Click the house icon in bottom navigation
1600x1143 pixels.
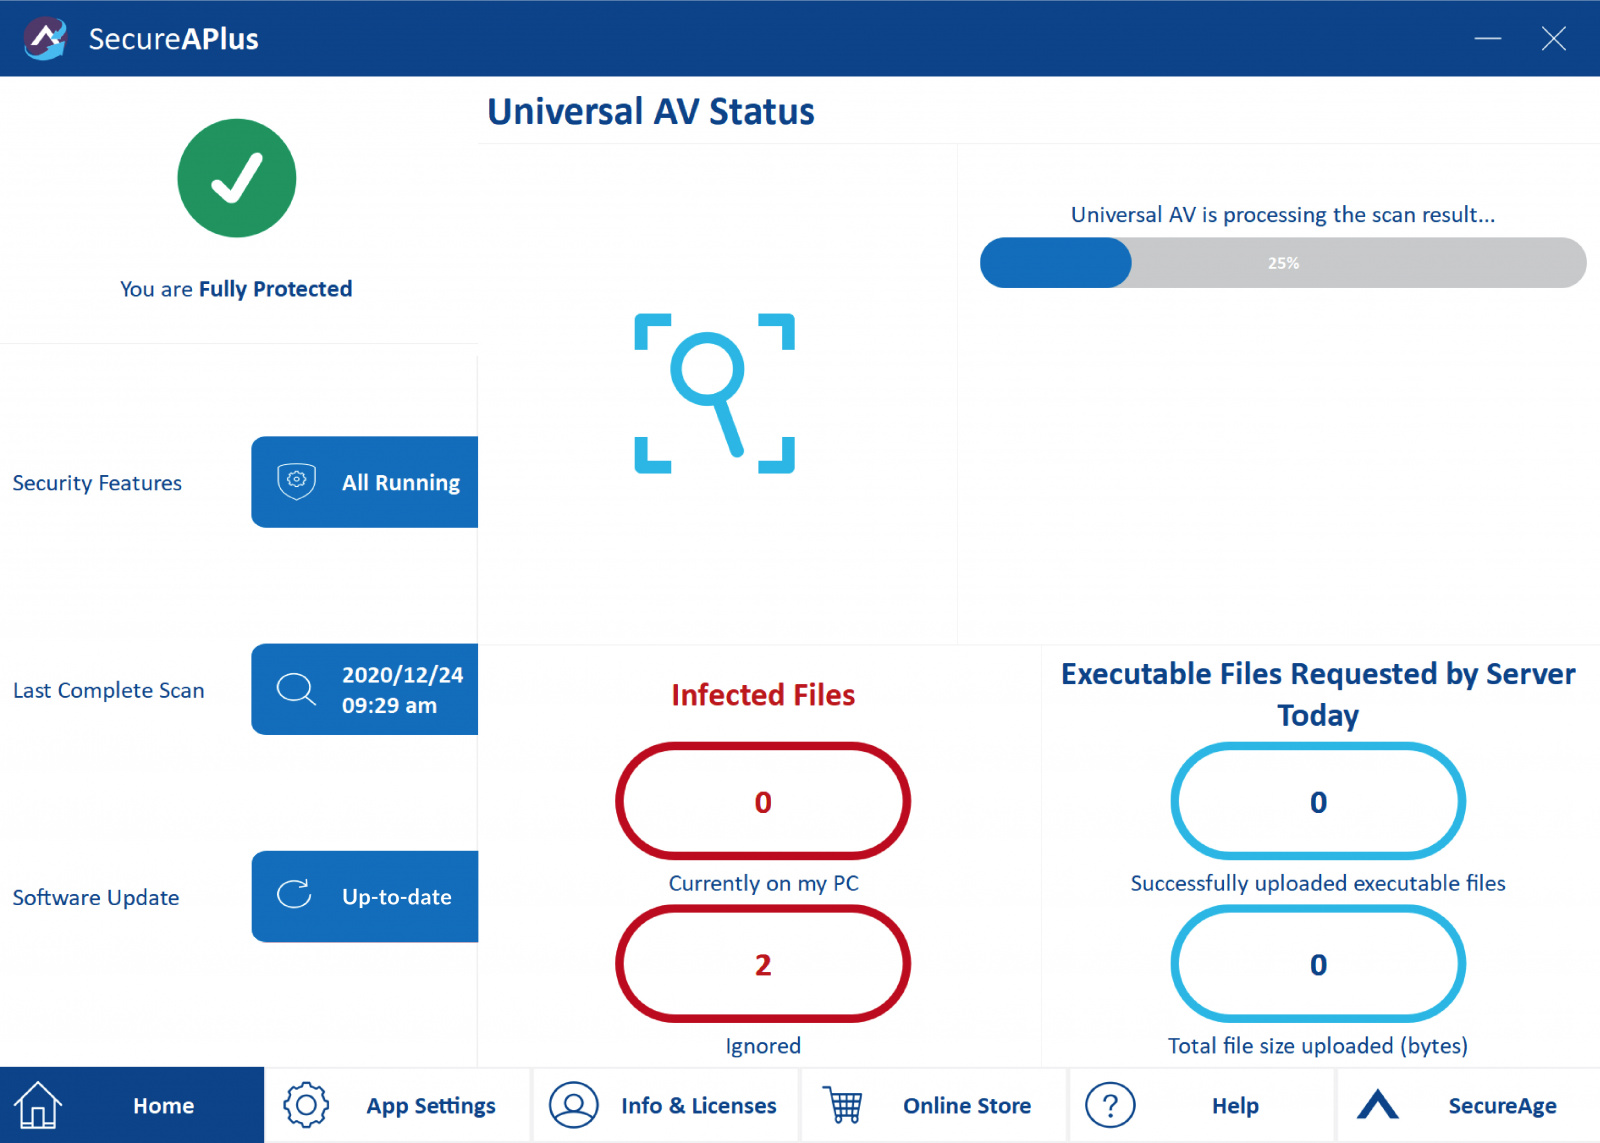pyautogui.click(x=38, y=1105)
